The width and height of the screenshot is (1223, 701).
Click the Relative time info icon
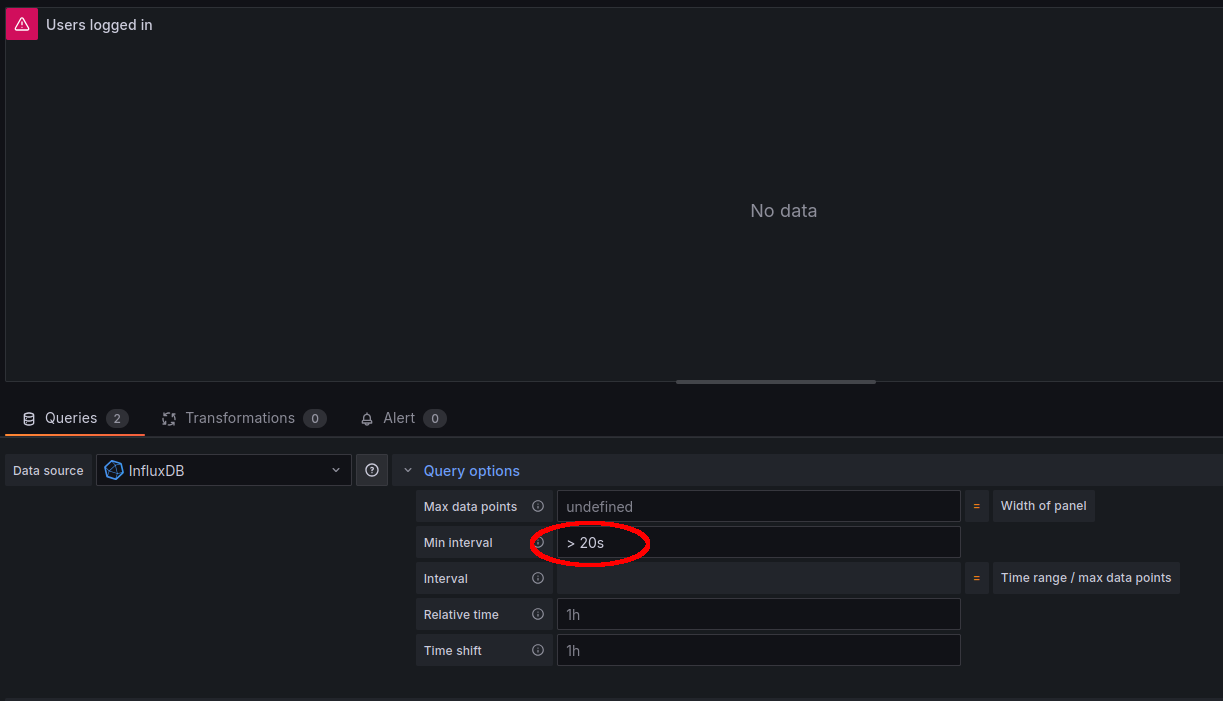(x=538, y=614)
